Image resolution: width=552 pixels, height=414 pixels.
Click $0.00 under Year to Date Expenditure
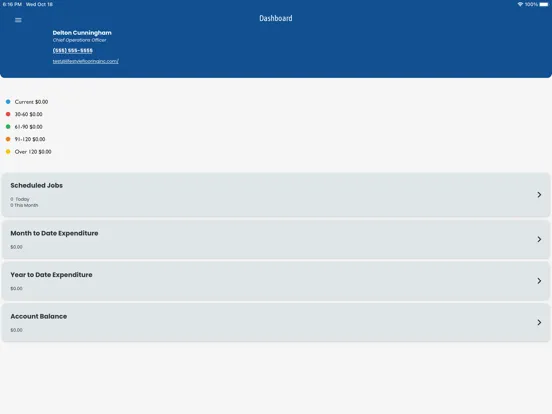point(16,289)
